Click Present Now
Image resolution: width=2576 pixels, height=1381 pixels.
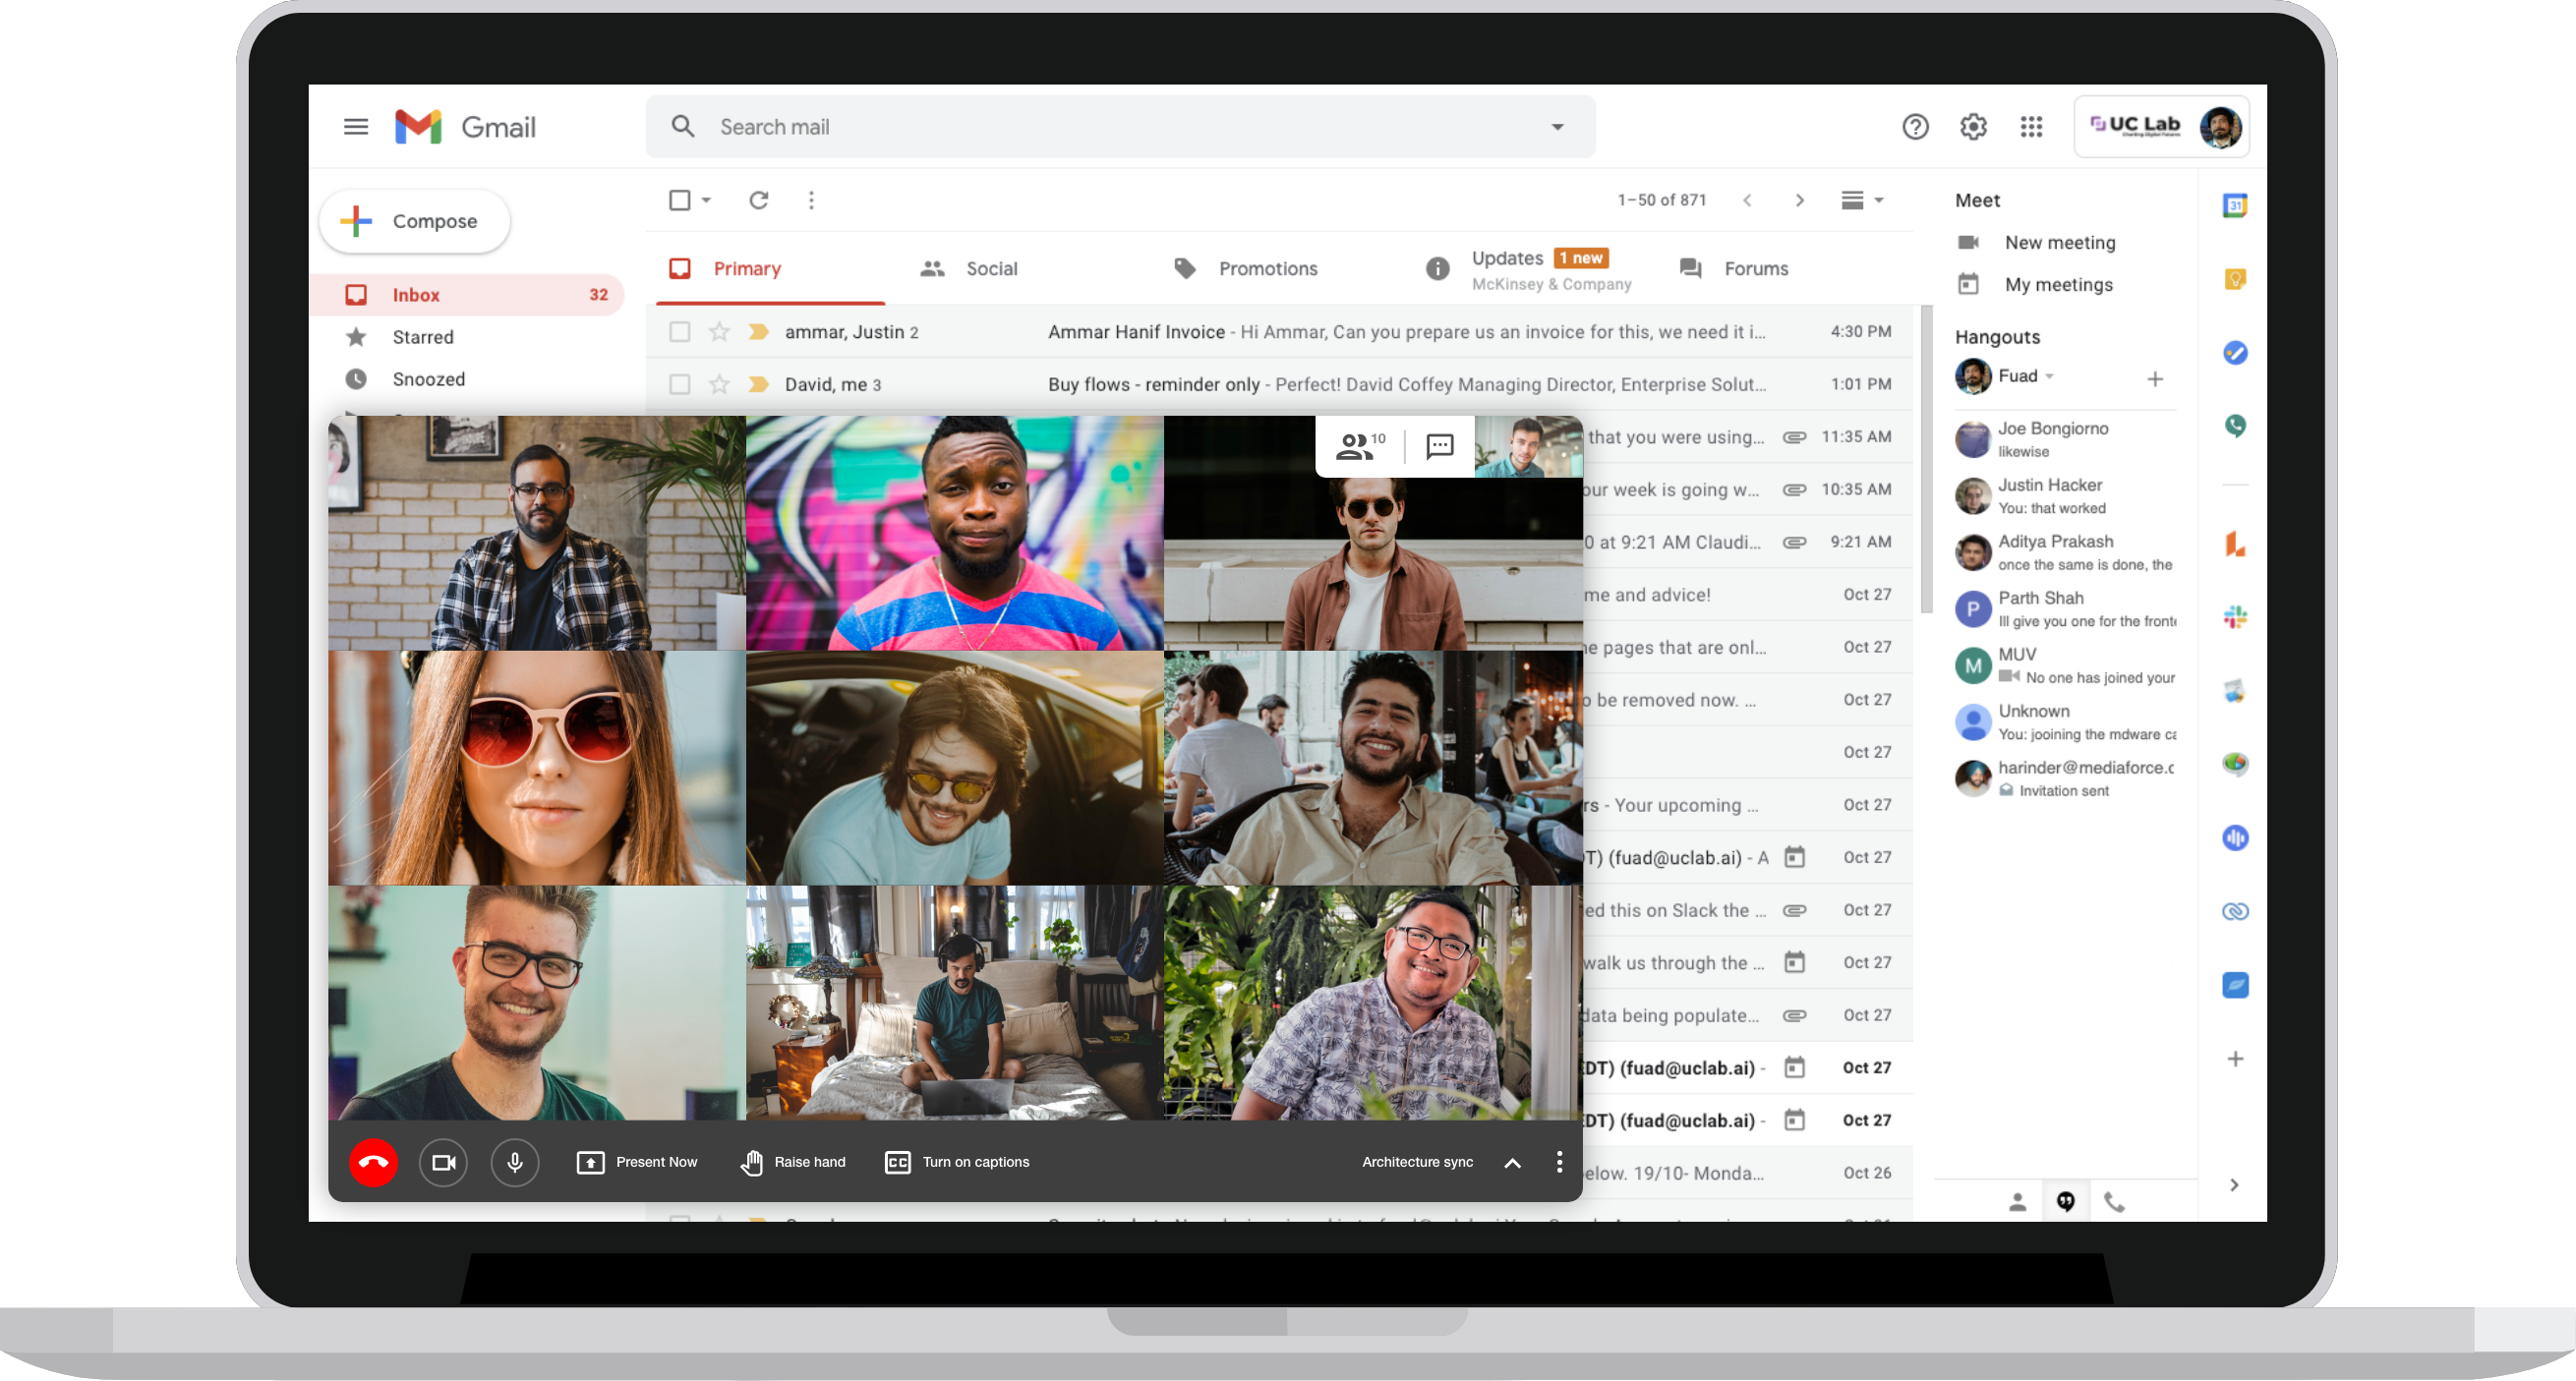tap(637, 1162)
